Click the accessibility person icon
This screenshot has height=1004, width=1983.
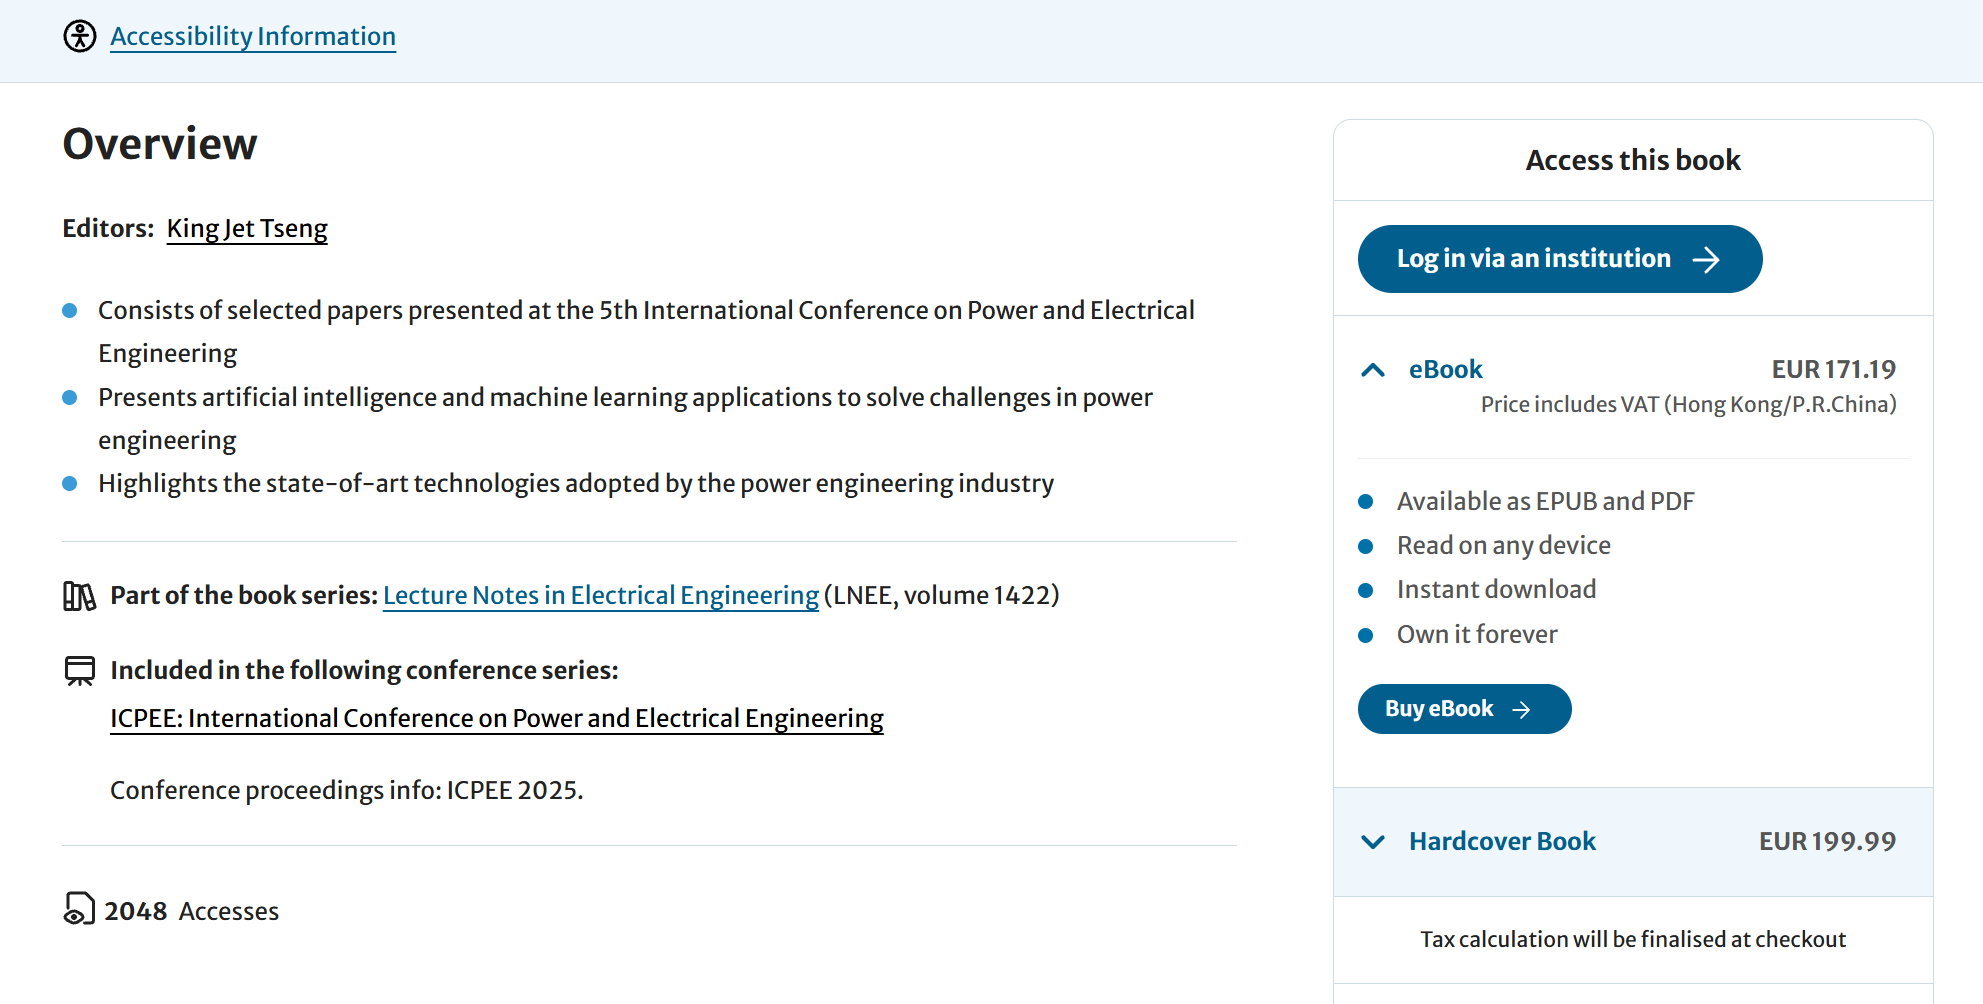pyautogui.click(x=80, y=36)
